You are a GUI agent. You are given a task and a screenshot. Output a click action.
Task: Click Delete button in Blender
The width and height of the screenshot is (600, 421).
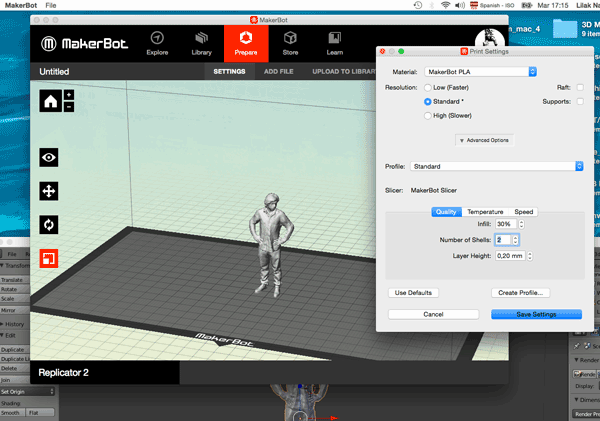(14, 368)
